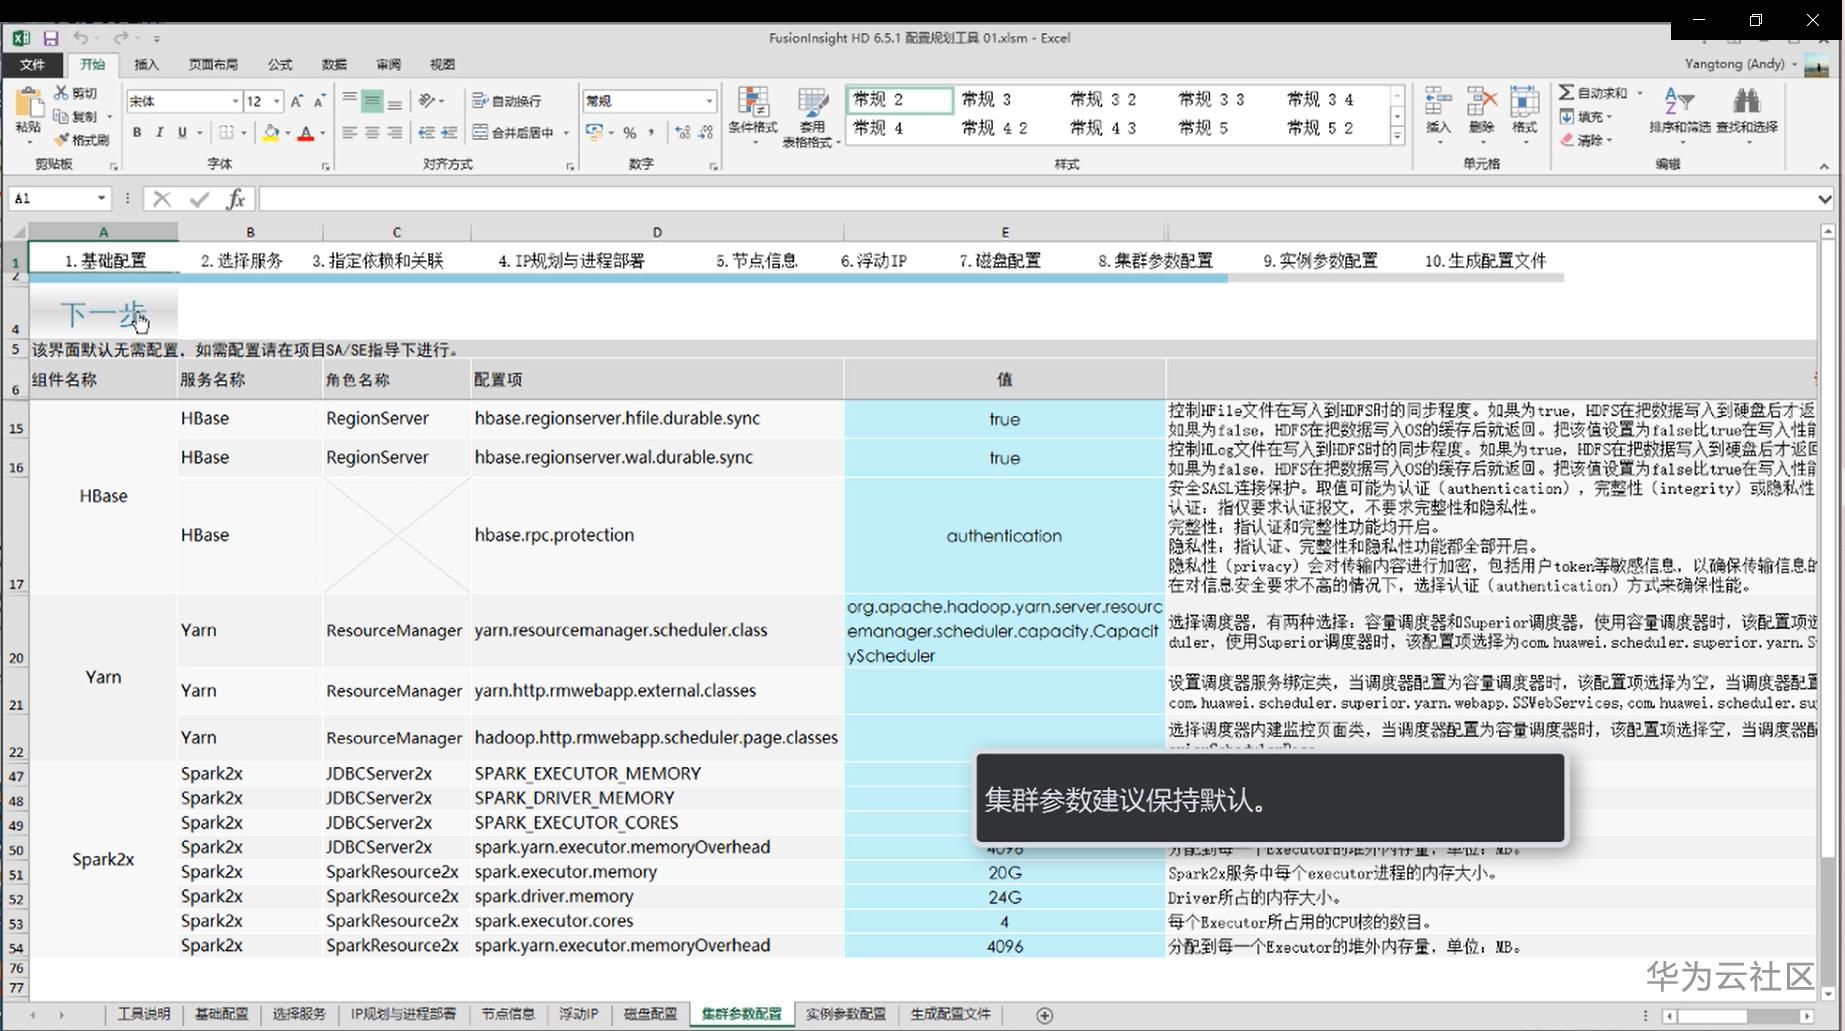Open Yangtong (Andy) account menu
1845x1031 pixels.
coord(1740,64)
